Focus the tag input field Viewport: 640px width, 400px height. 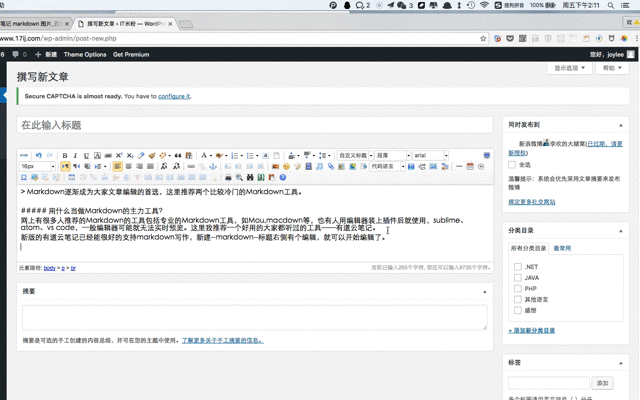[x=549, y=383]
